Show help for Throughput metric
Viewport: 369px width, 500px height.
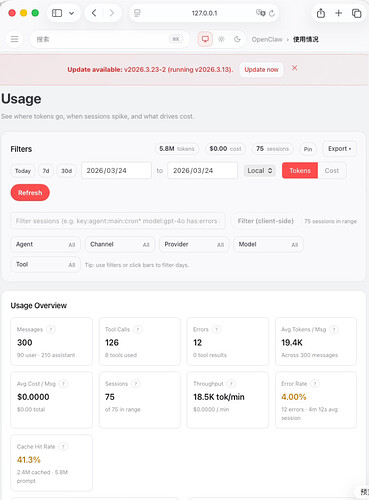[x=231, y=384]
